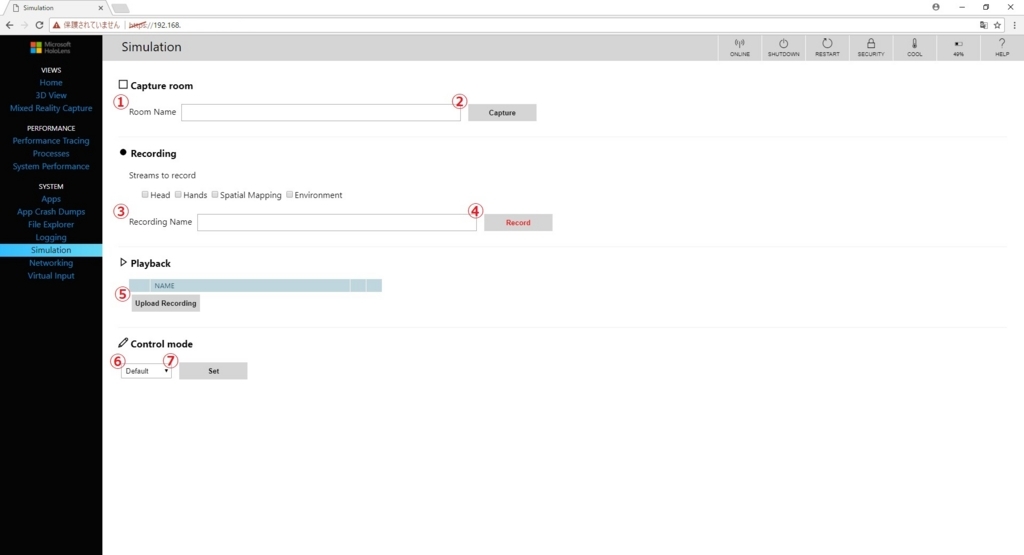The height and width of the screenshot is (555, 1024).
Task: Open a new browser tab
Action: pos(121,8)
